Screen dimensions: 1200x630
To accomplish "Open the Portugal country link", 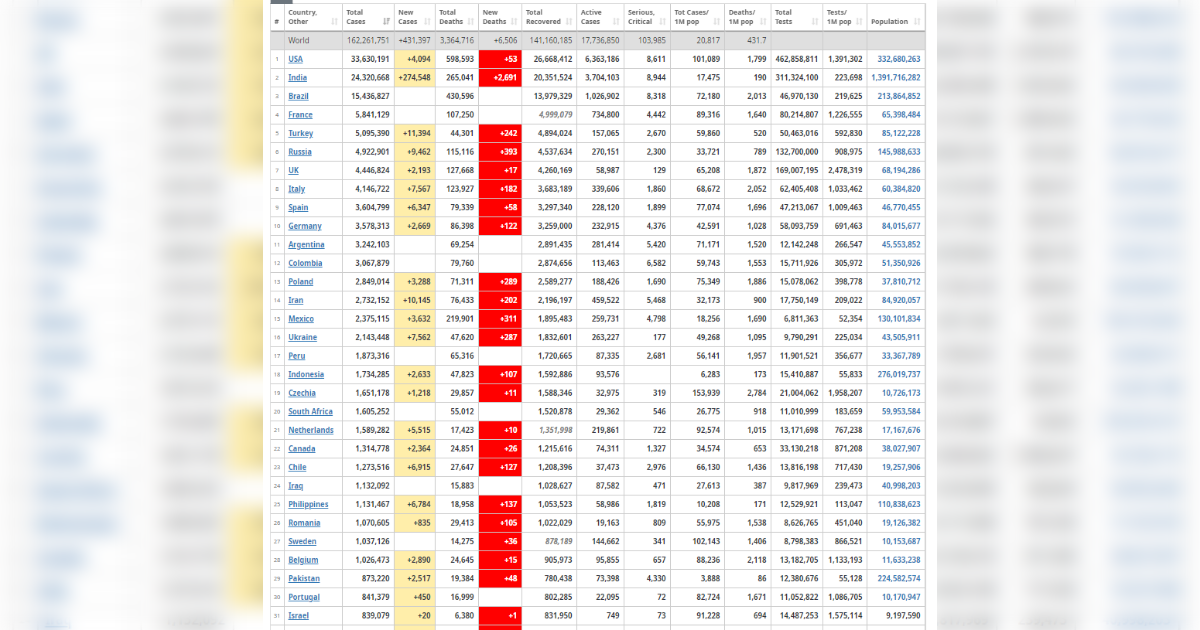I will pyautogui.click(x=304, y=597).
